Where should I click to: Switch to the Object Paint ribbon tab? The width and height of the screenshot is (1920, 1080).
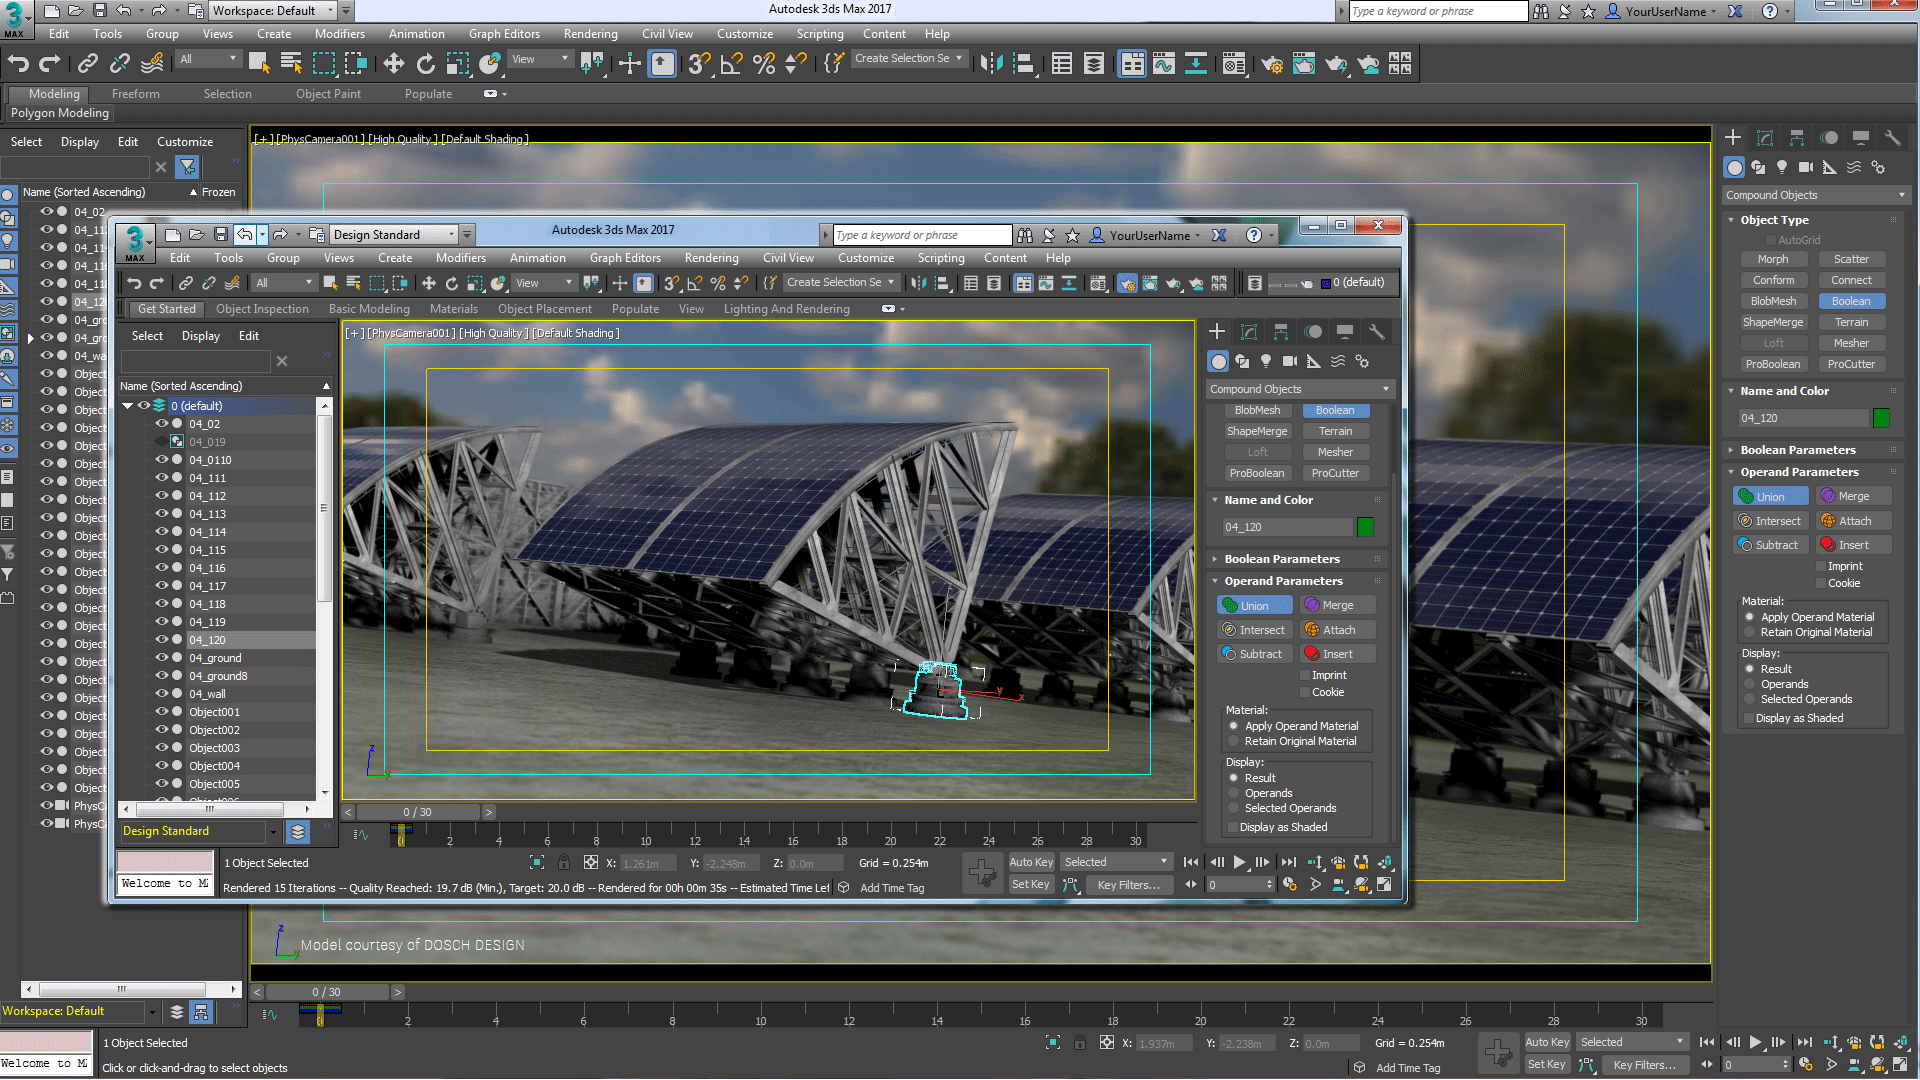(328, 94)
